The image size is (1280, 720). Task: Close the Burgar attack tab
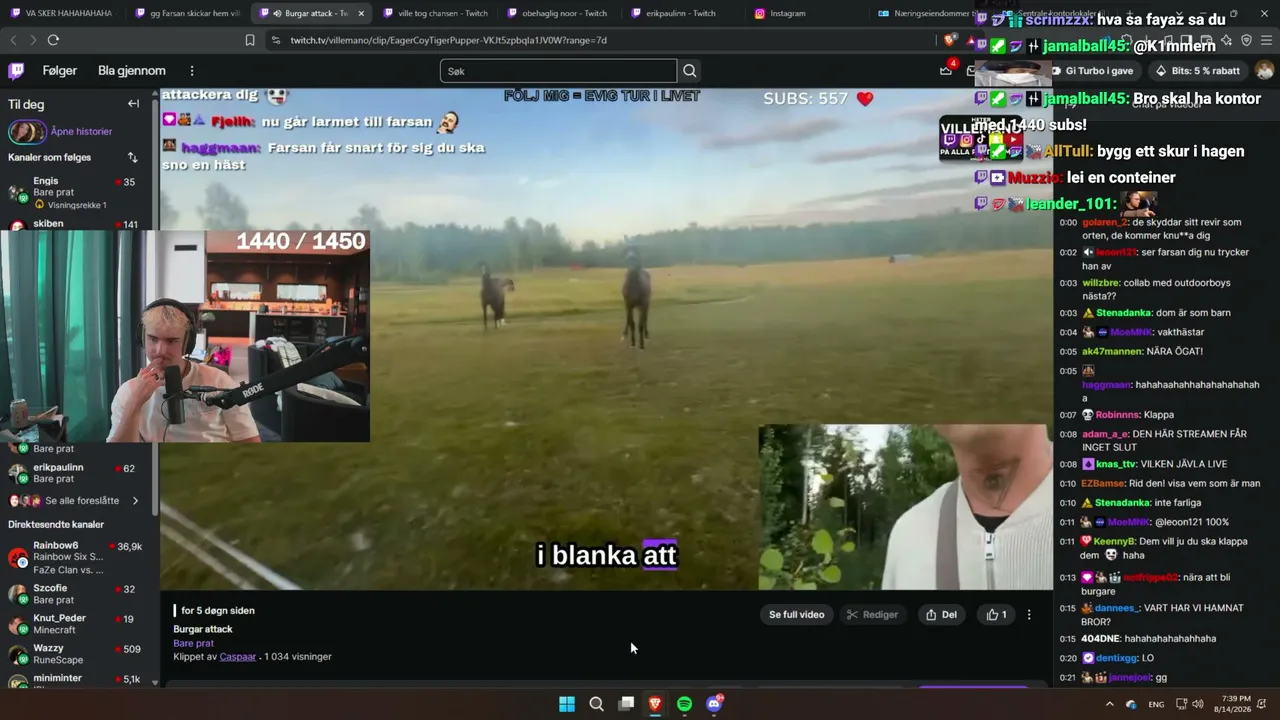(x=361, y=13)
